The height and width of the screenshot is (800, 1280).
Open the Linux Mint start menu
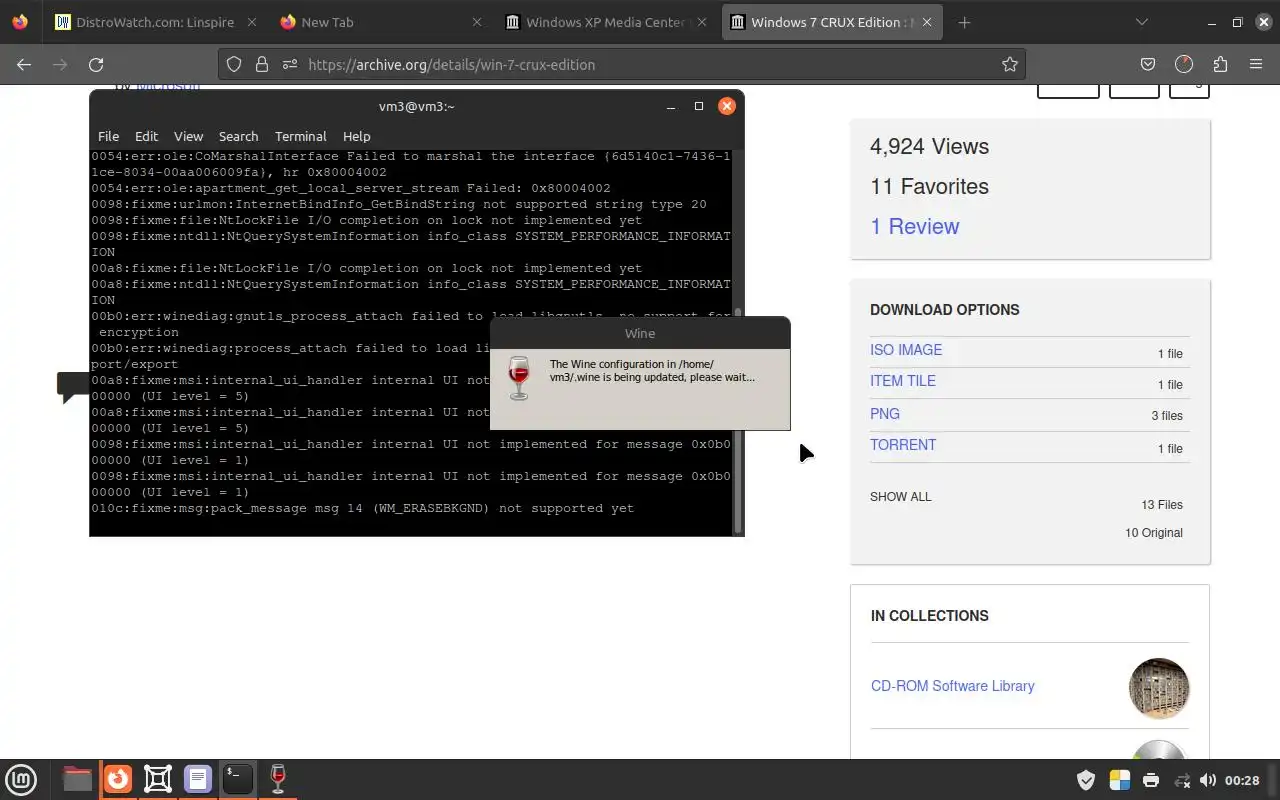point(21,778)
